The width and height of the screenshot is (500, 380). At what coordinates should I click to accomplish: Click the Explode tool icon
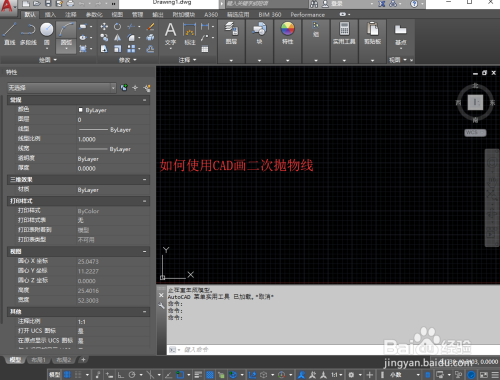pyautogui.click(x=150, y=38)
